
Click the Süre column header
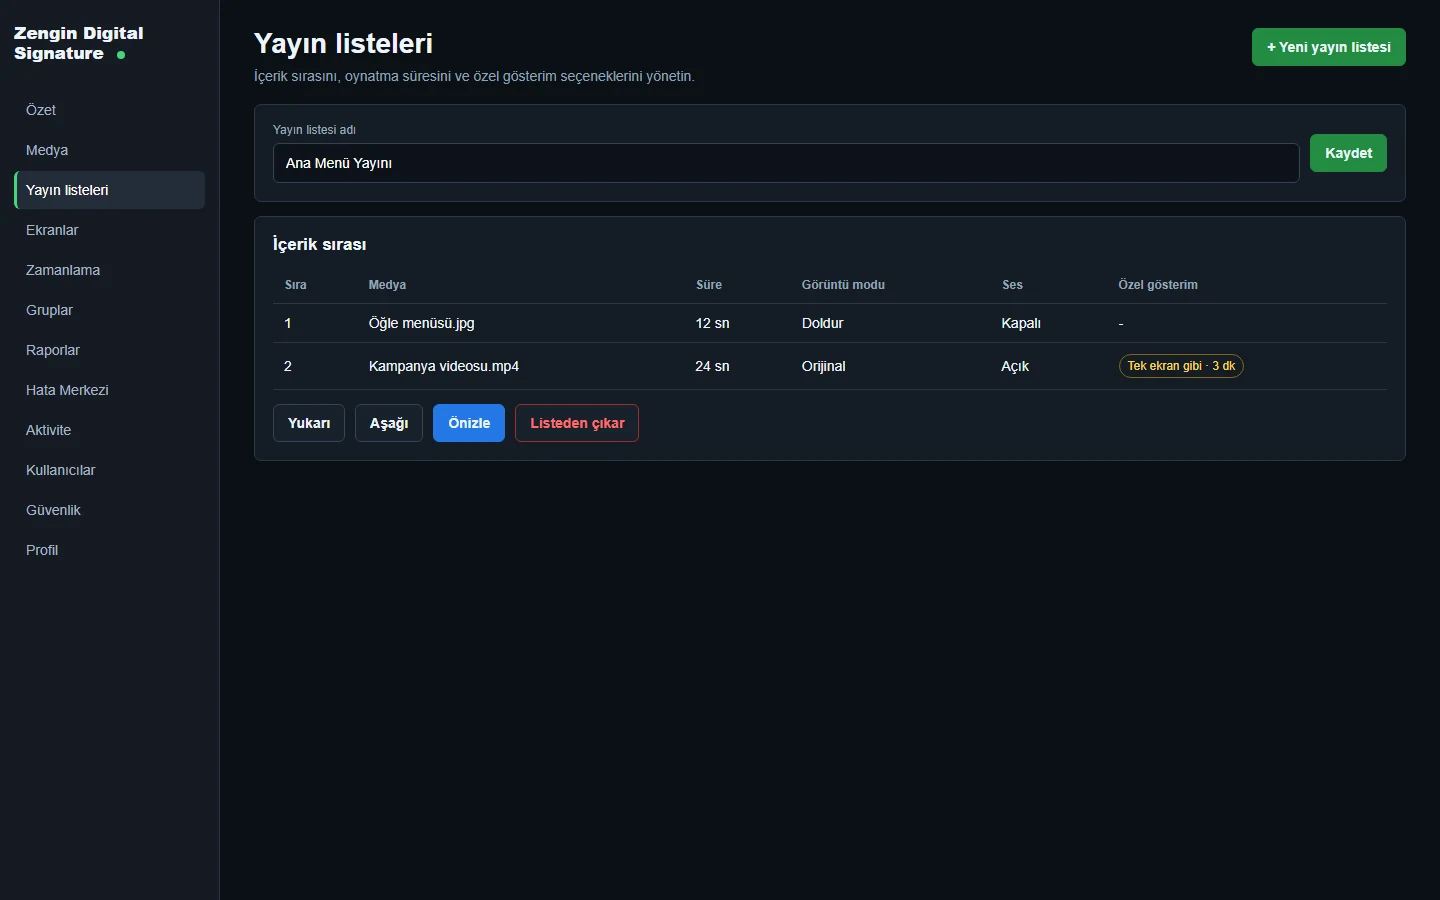[x=709, y=285]
